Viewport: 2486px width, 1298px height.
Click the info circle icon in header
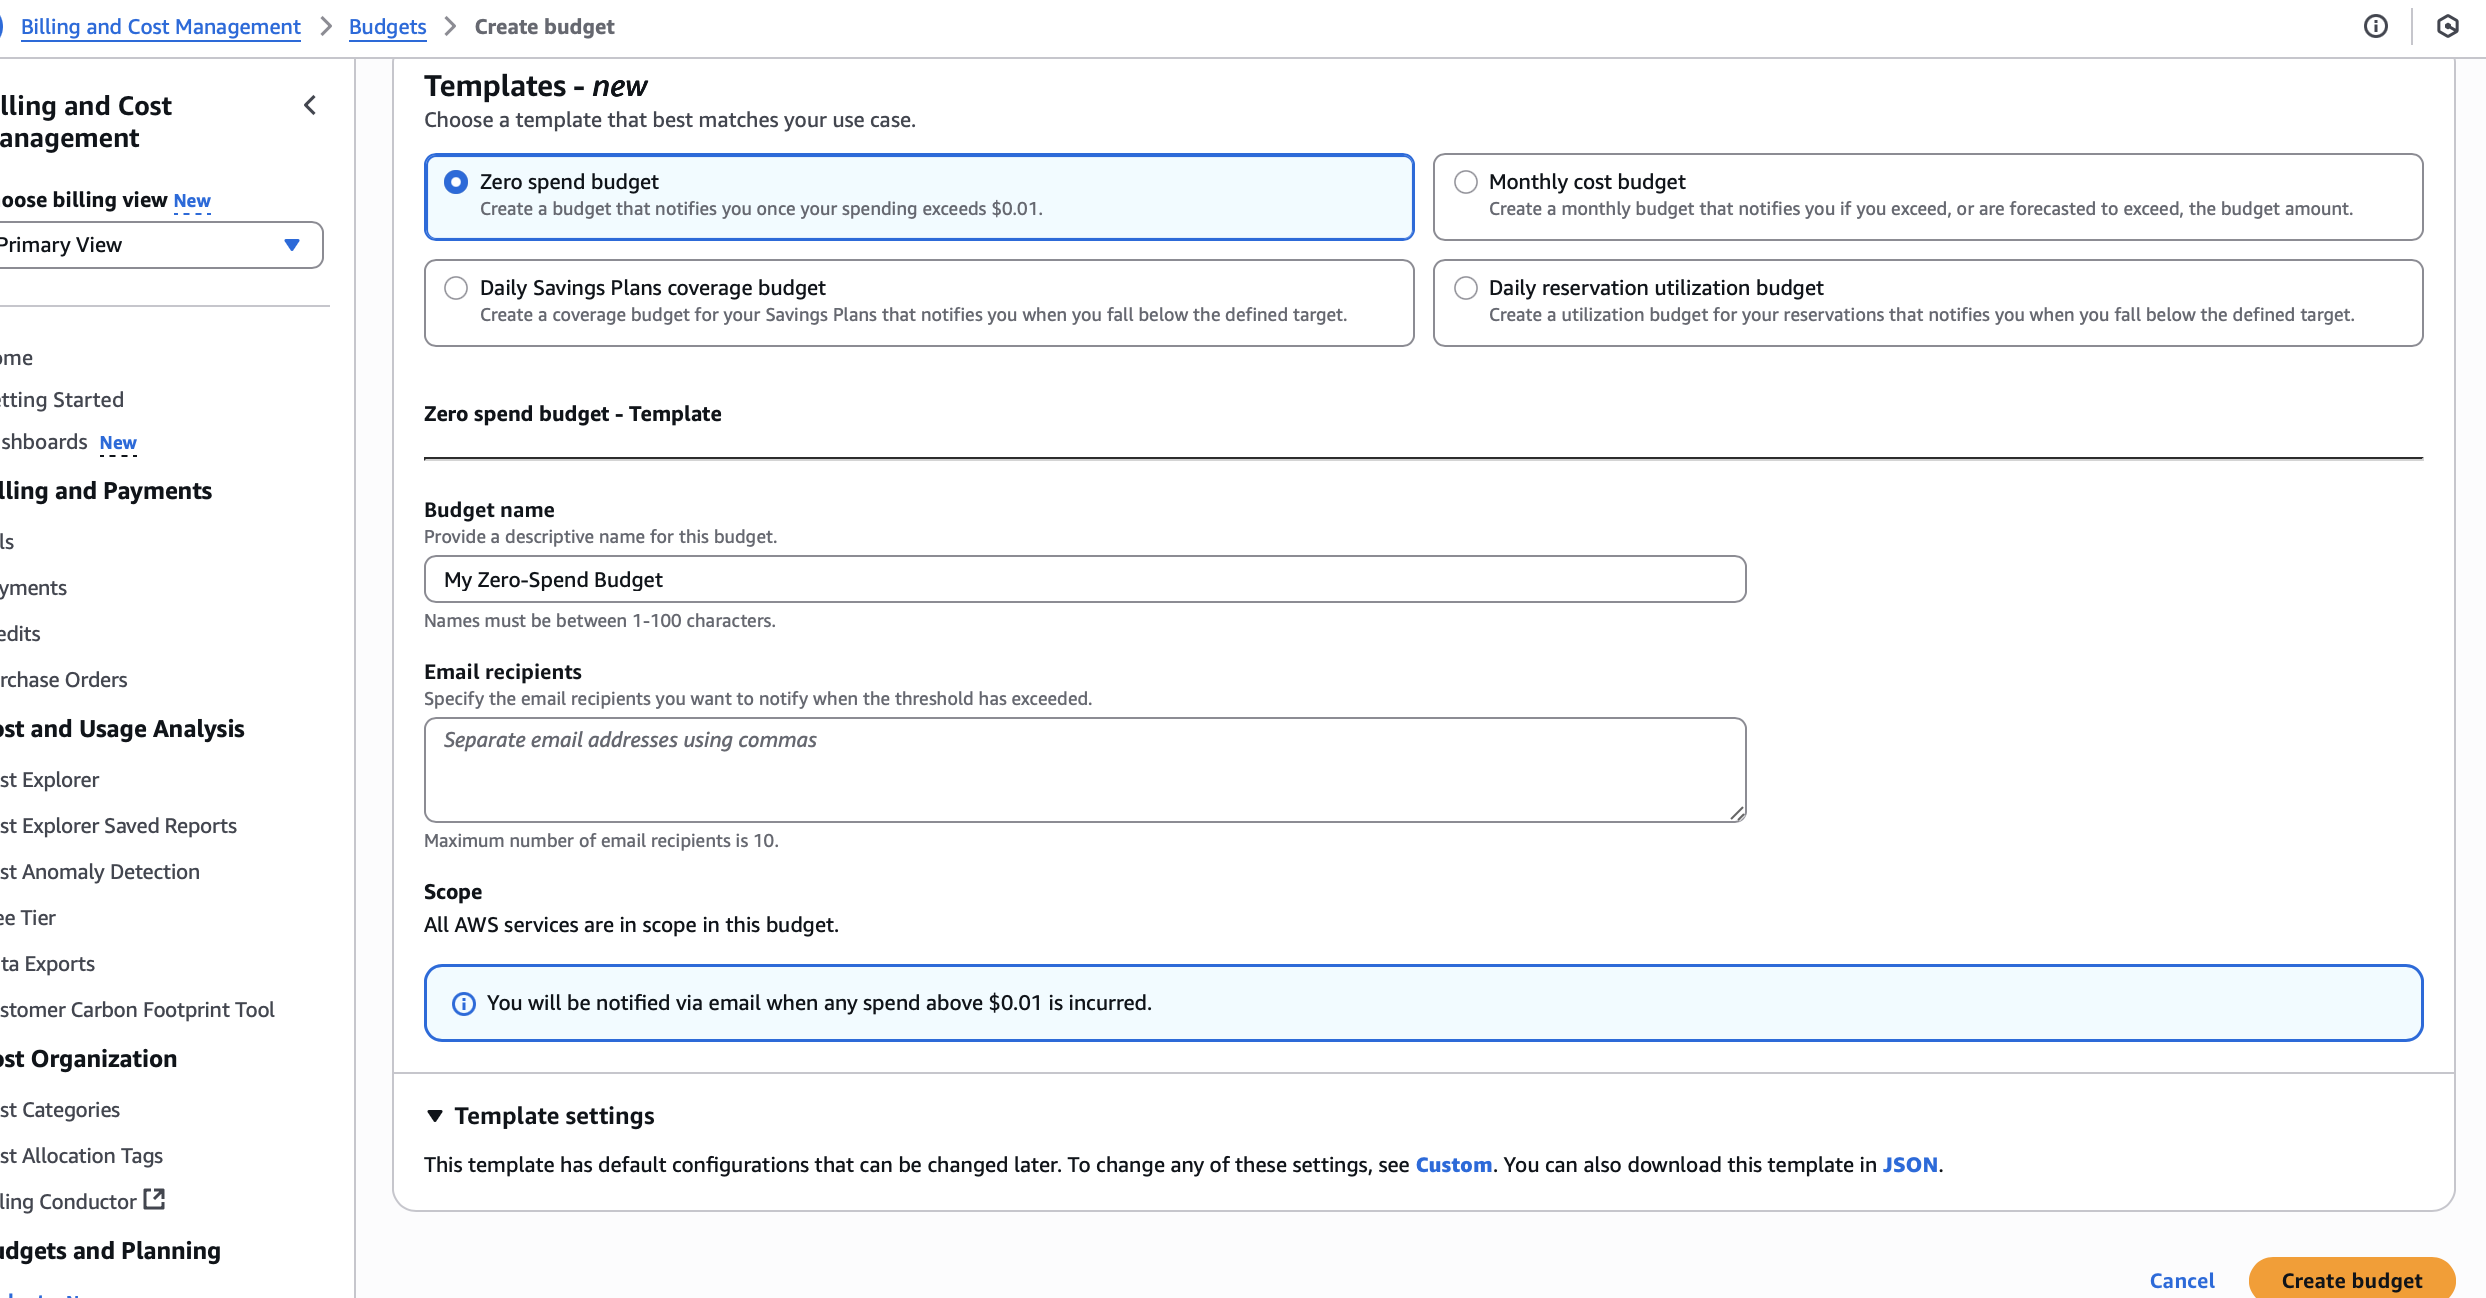[2375, 27]
